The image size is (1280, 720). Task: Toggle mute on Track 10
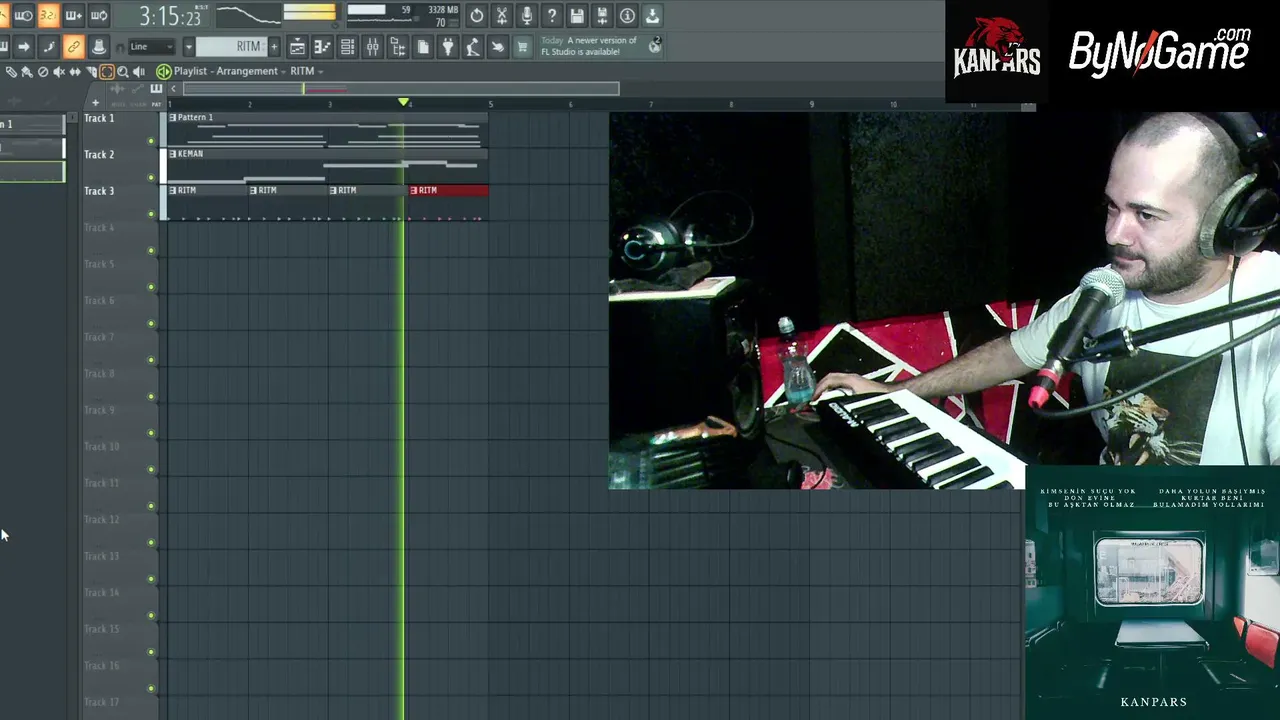[x=151, y=469]
